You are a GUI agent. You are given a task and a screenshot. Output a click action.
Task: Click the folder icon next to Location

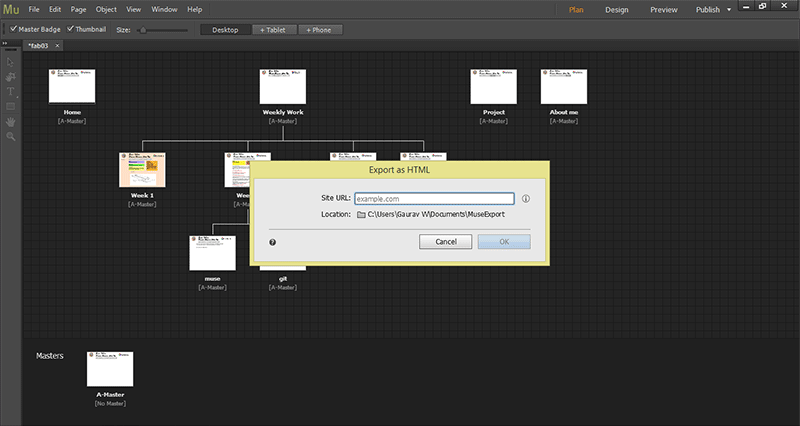[x=361, y=215]
